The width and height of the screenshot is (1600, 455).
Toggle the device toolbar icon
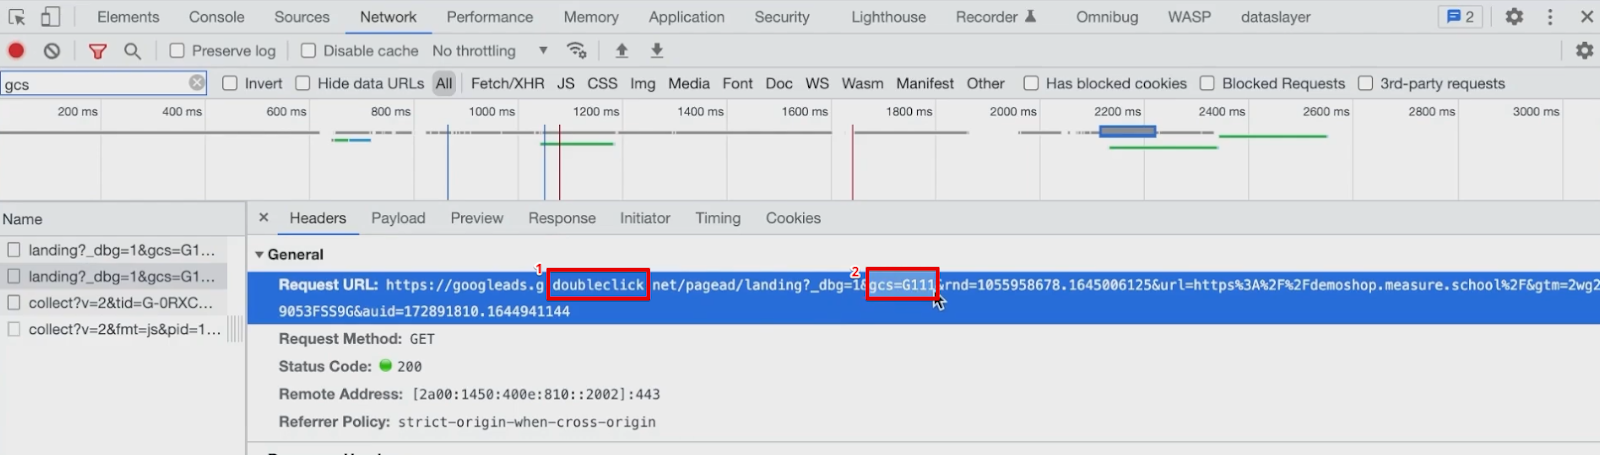tap(50, 17)
